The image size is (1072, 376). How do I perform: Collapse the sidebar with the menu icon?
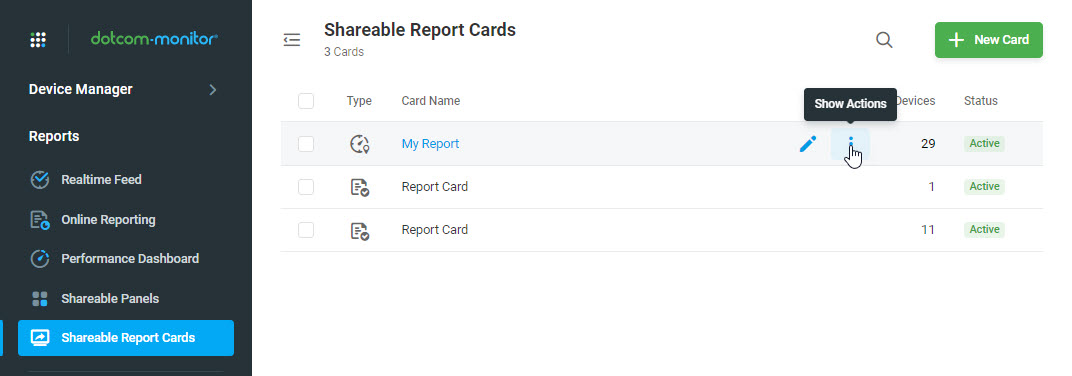coord(292,40)
